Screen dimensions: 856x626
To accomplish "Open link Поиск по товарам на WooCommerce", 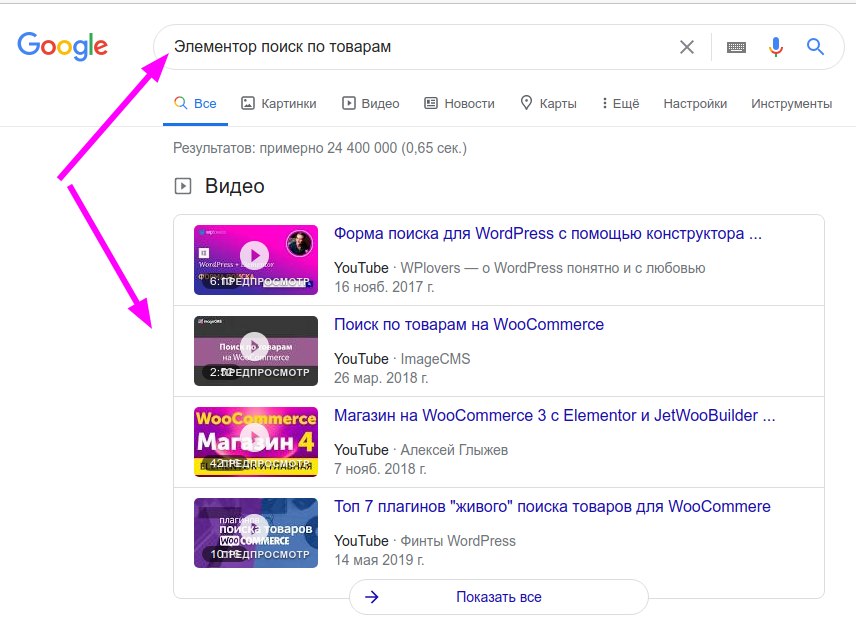I will (469, 324).
